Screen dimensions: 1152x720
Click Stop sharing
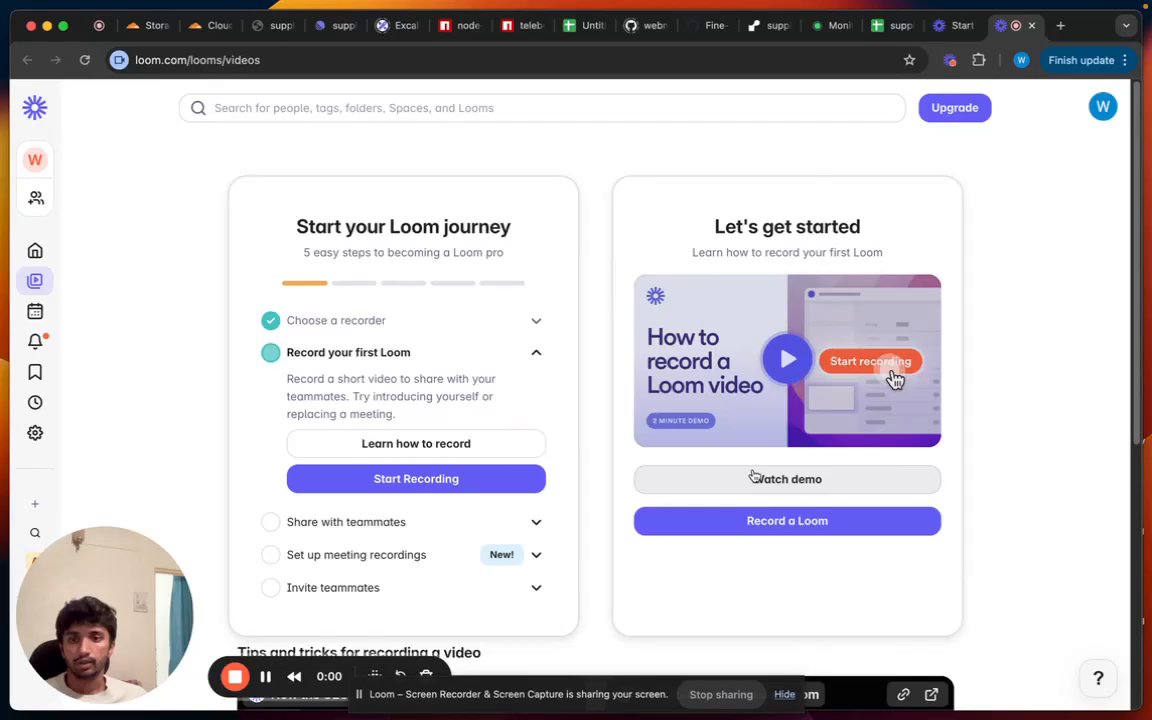721,694
